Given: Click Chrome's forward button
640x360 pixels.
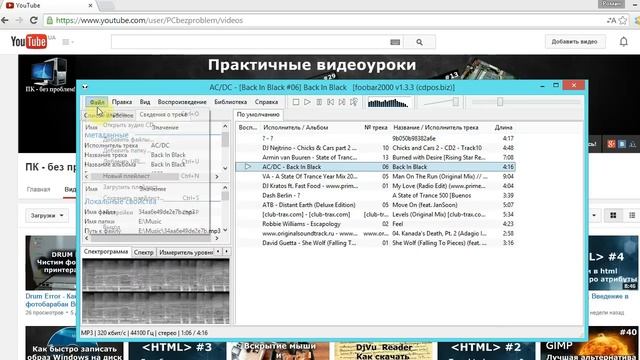Looking at the screenshot, I should coord(19,20).
